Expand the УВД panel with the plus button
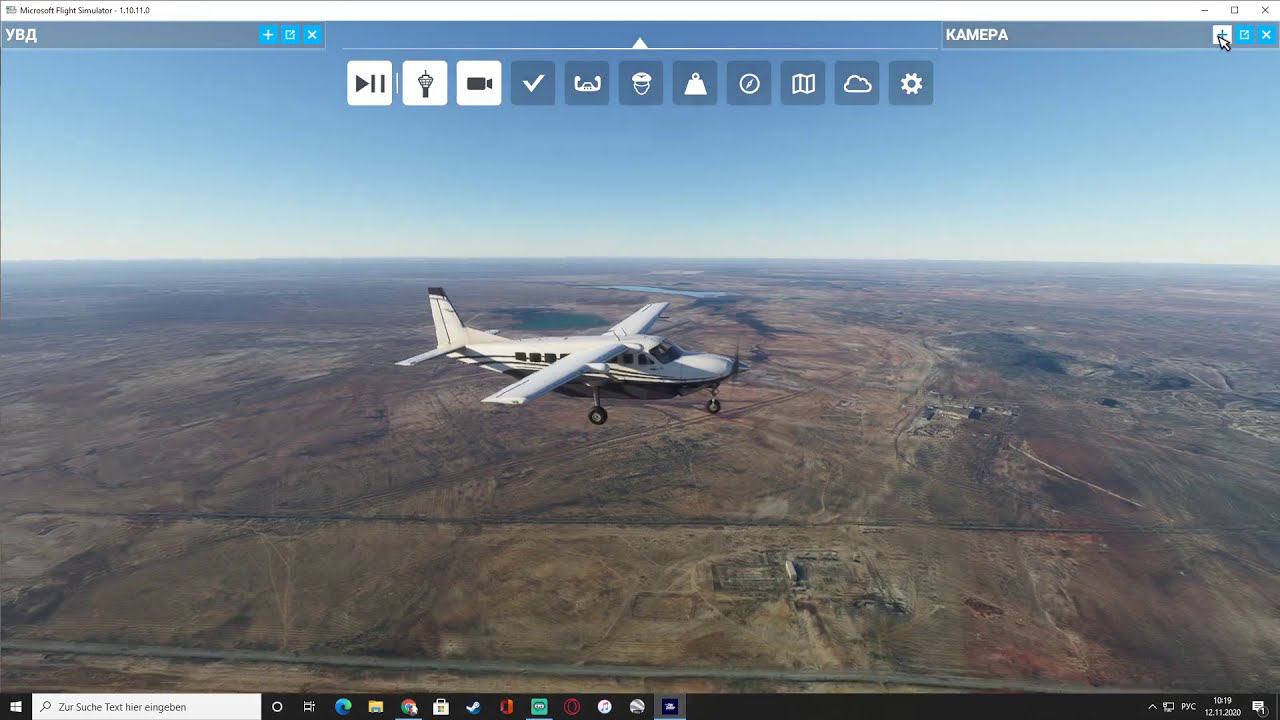1280x720 pixels. click(x=268, y=35)
